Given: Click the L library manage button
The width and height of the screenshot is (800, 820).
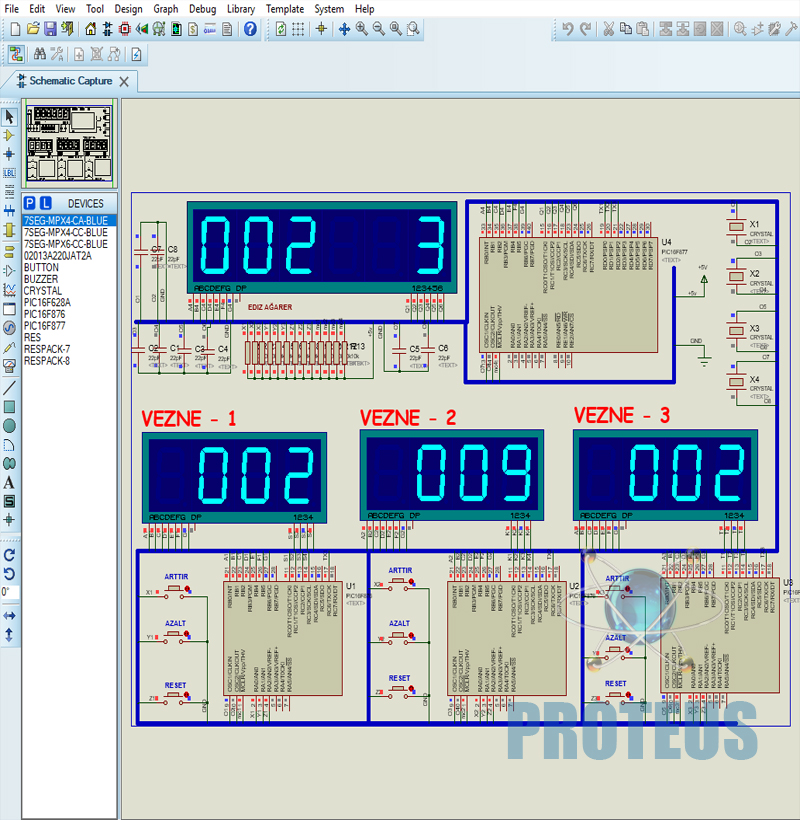Looking at the screenshot, I should click(46, 203).
